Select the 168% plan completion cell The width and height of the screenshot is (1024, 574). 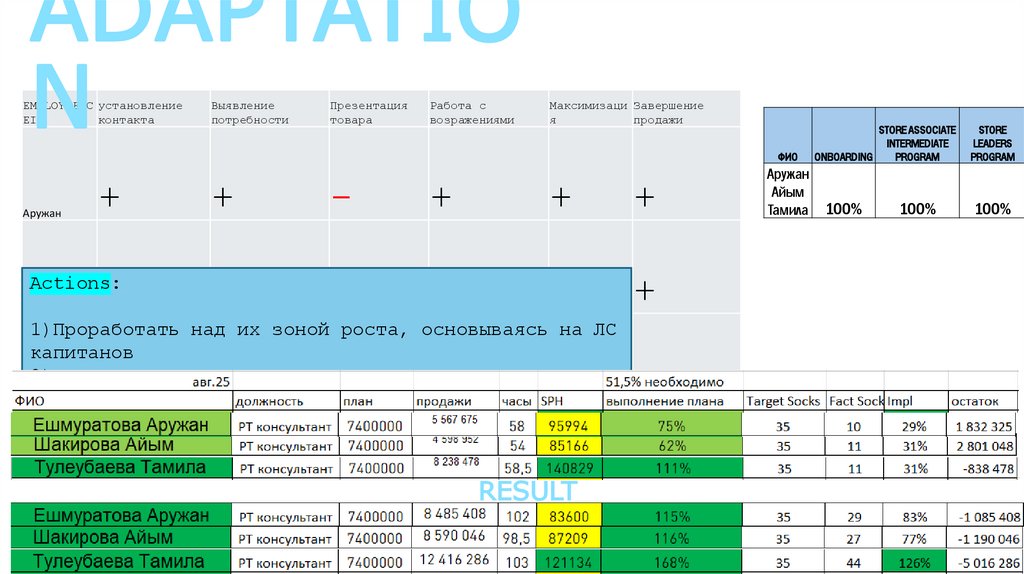point(671,562)
